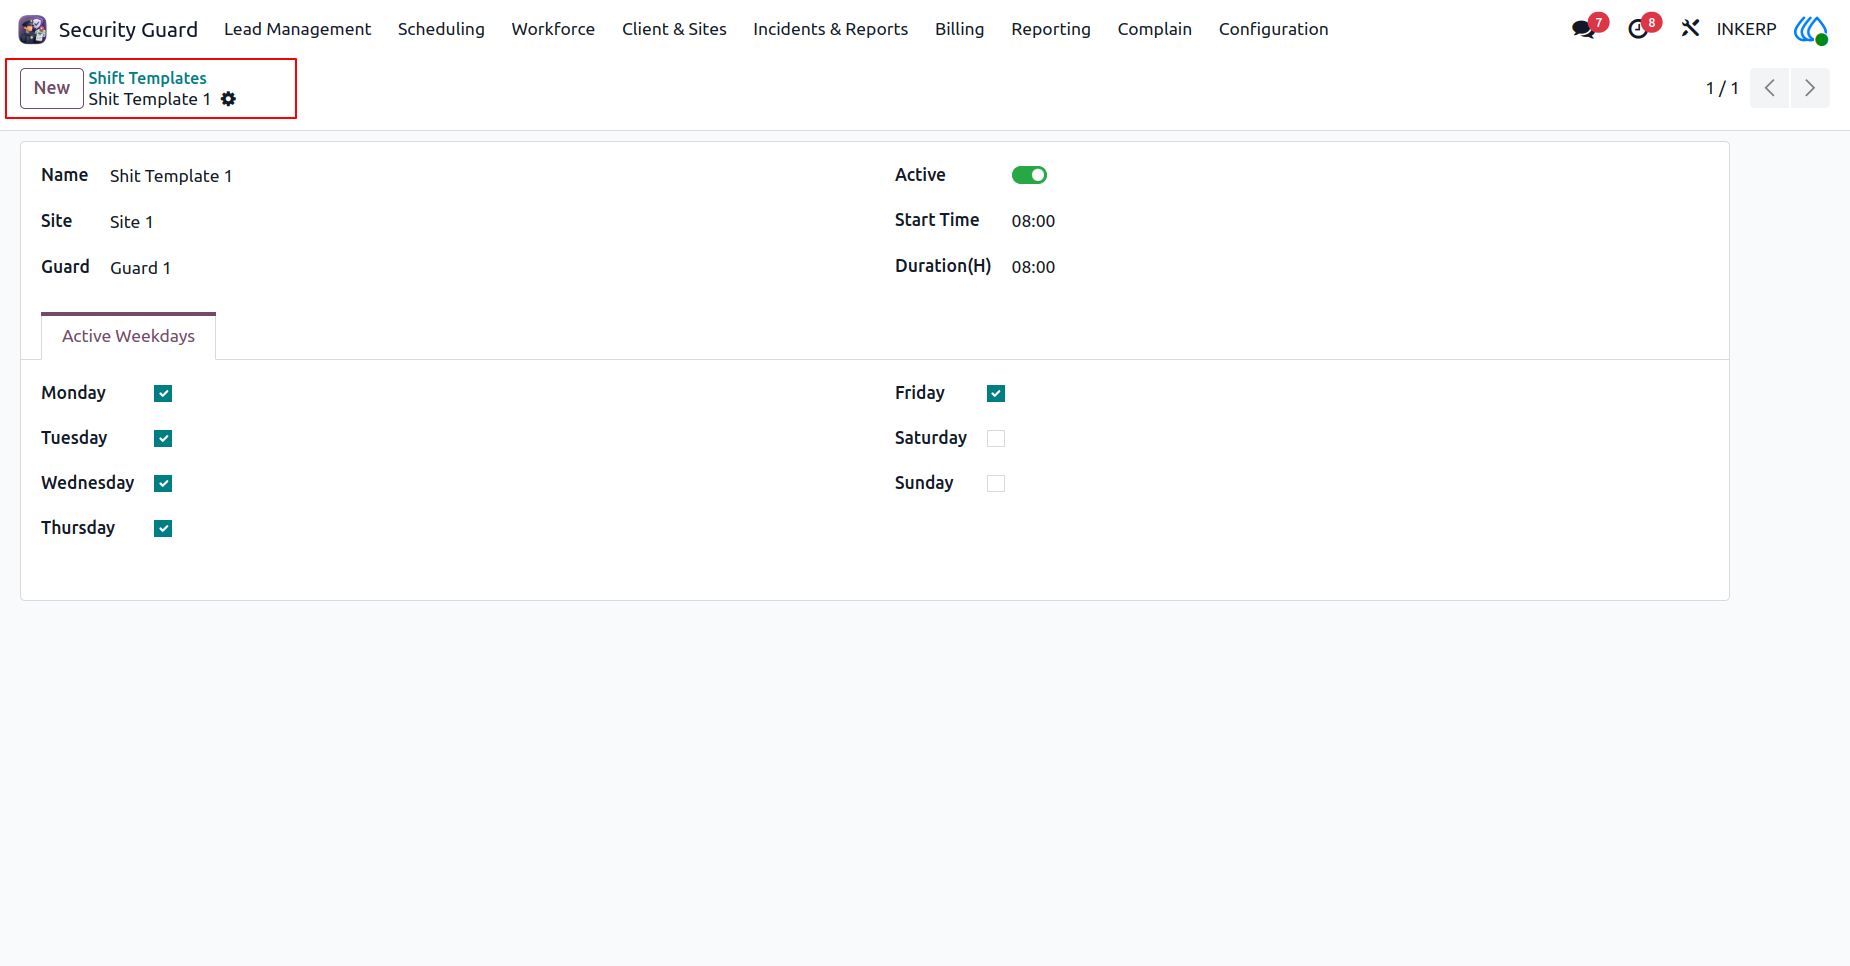Open the user avatar menu
The height and width of the screenshot is (966, 1850).
pos(1811,29)
